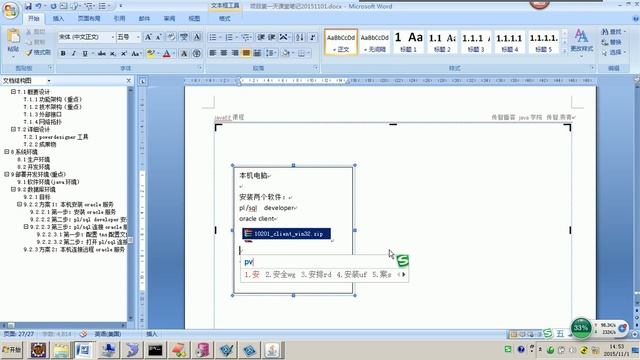Apply the 标题 5 style
This screenshot has width=640, height=360.
pos(543,42)
